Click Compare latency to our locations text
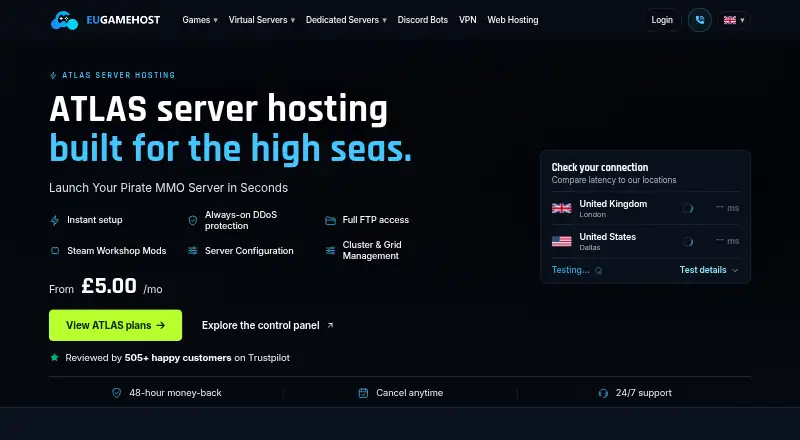Screen dimensions: 800x440 click(x=614, y=180)
